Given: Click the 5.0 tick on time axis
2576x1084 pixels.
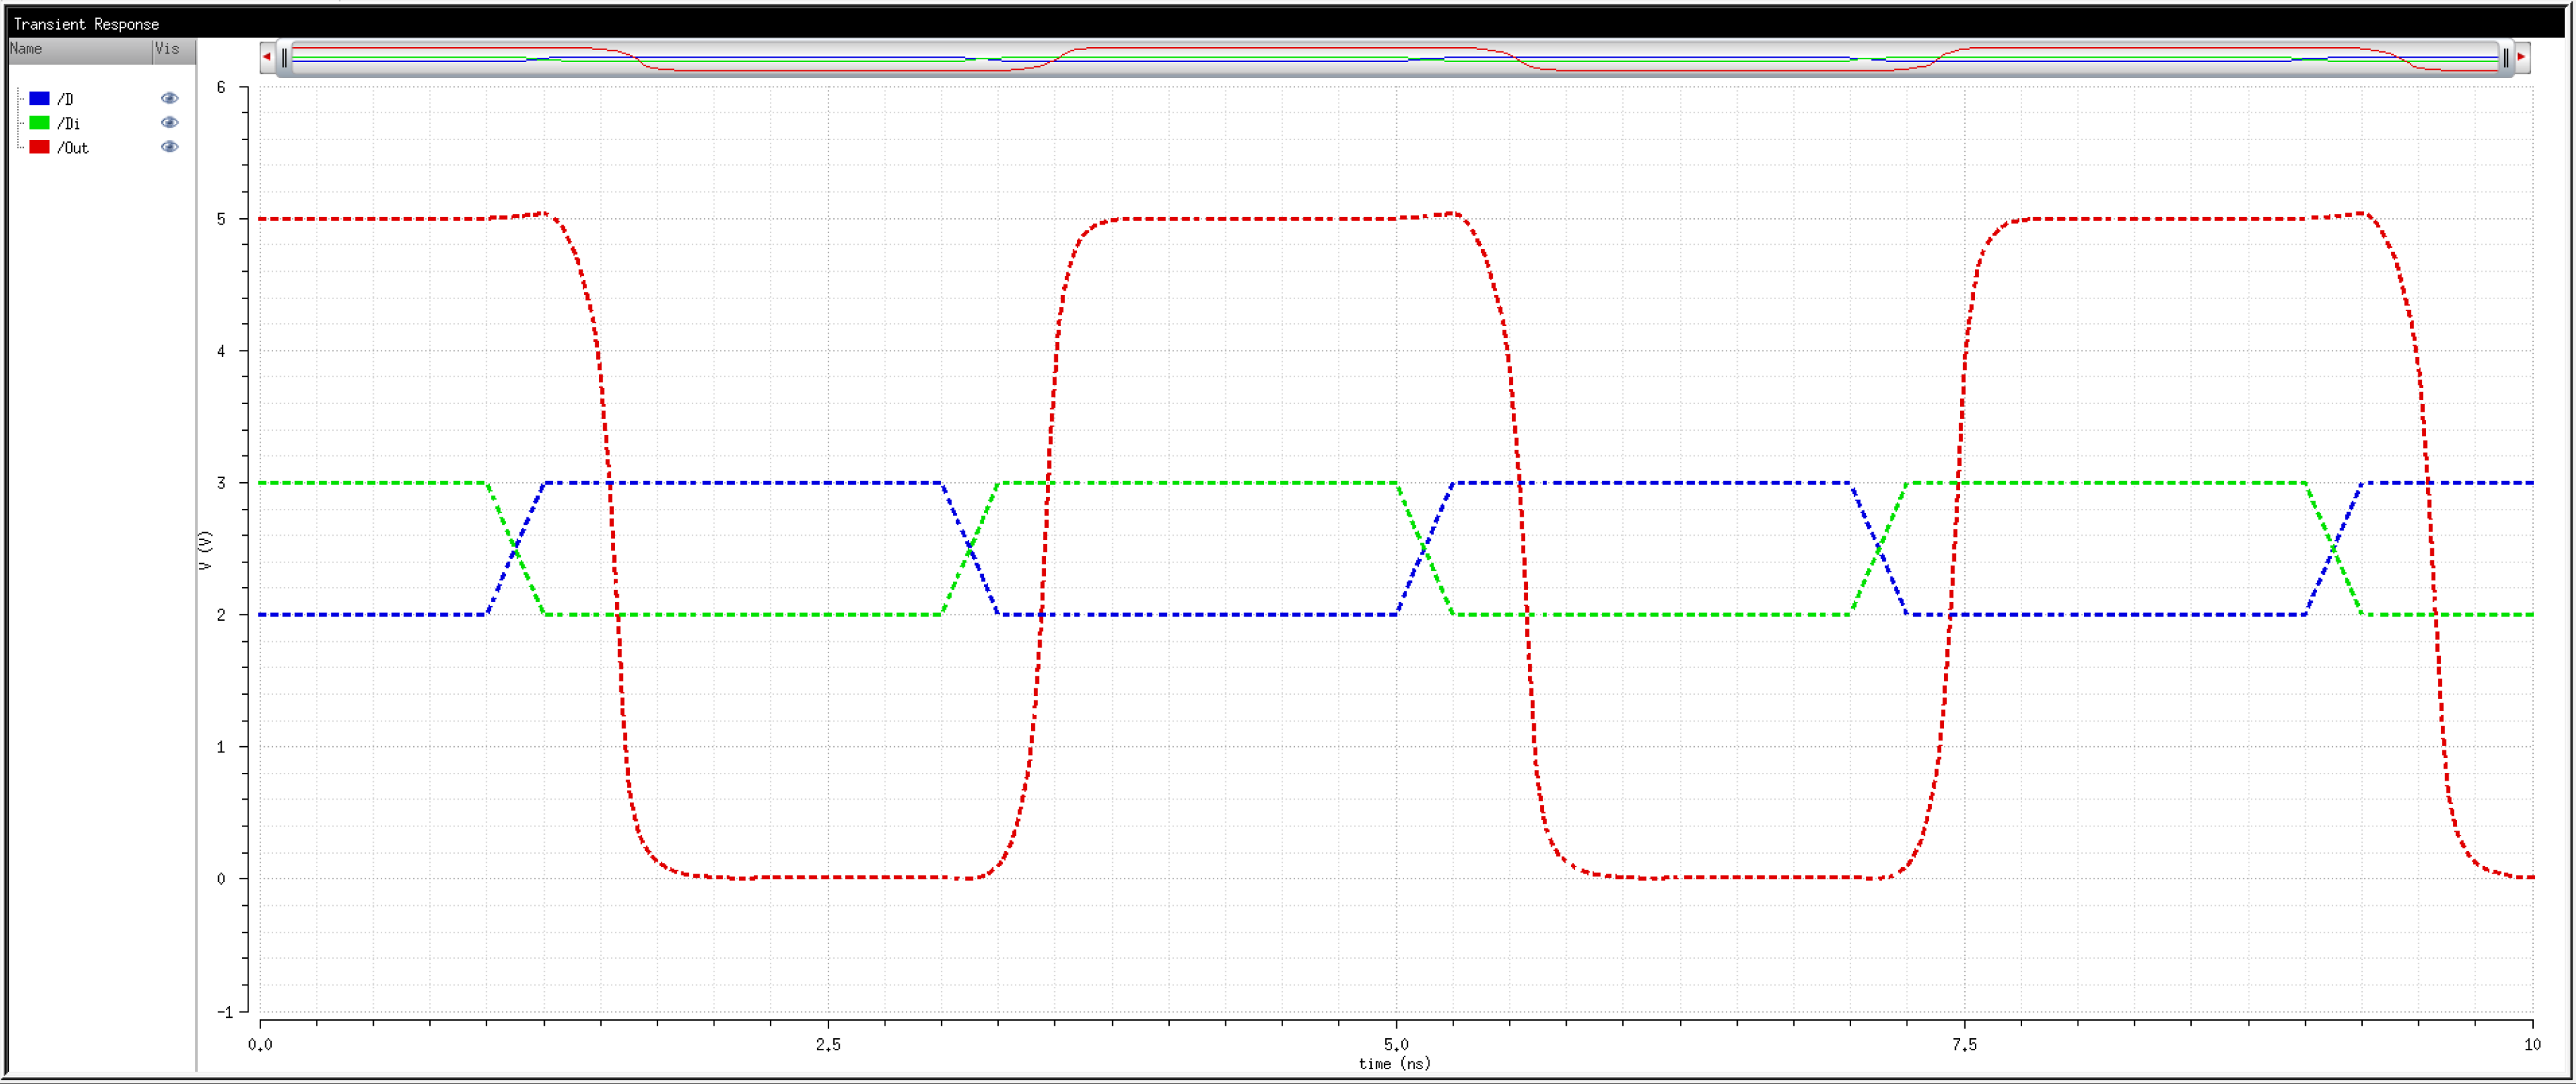Looking at the screenshot, I should tap(1396, 1045).
